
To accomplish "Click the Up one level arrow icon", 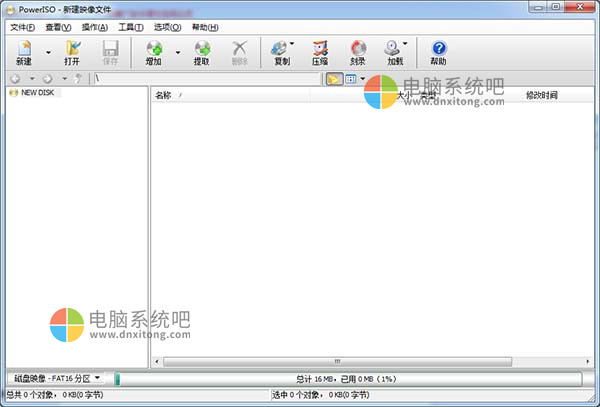I will (x=78, y=79).
